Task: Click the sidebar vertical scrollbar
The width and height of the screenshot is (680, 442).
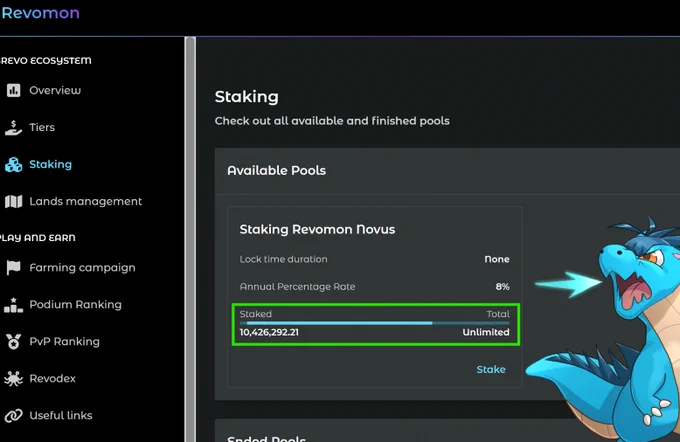Action: pos(190,239)
